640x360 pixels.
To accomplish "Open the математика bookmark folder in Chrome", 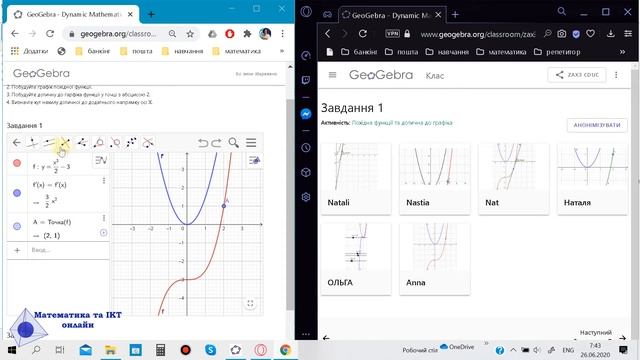I will 237,51.
